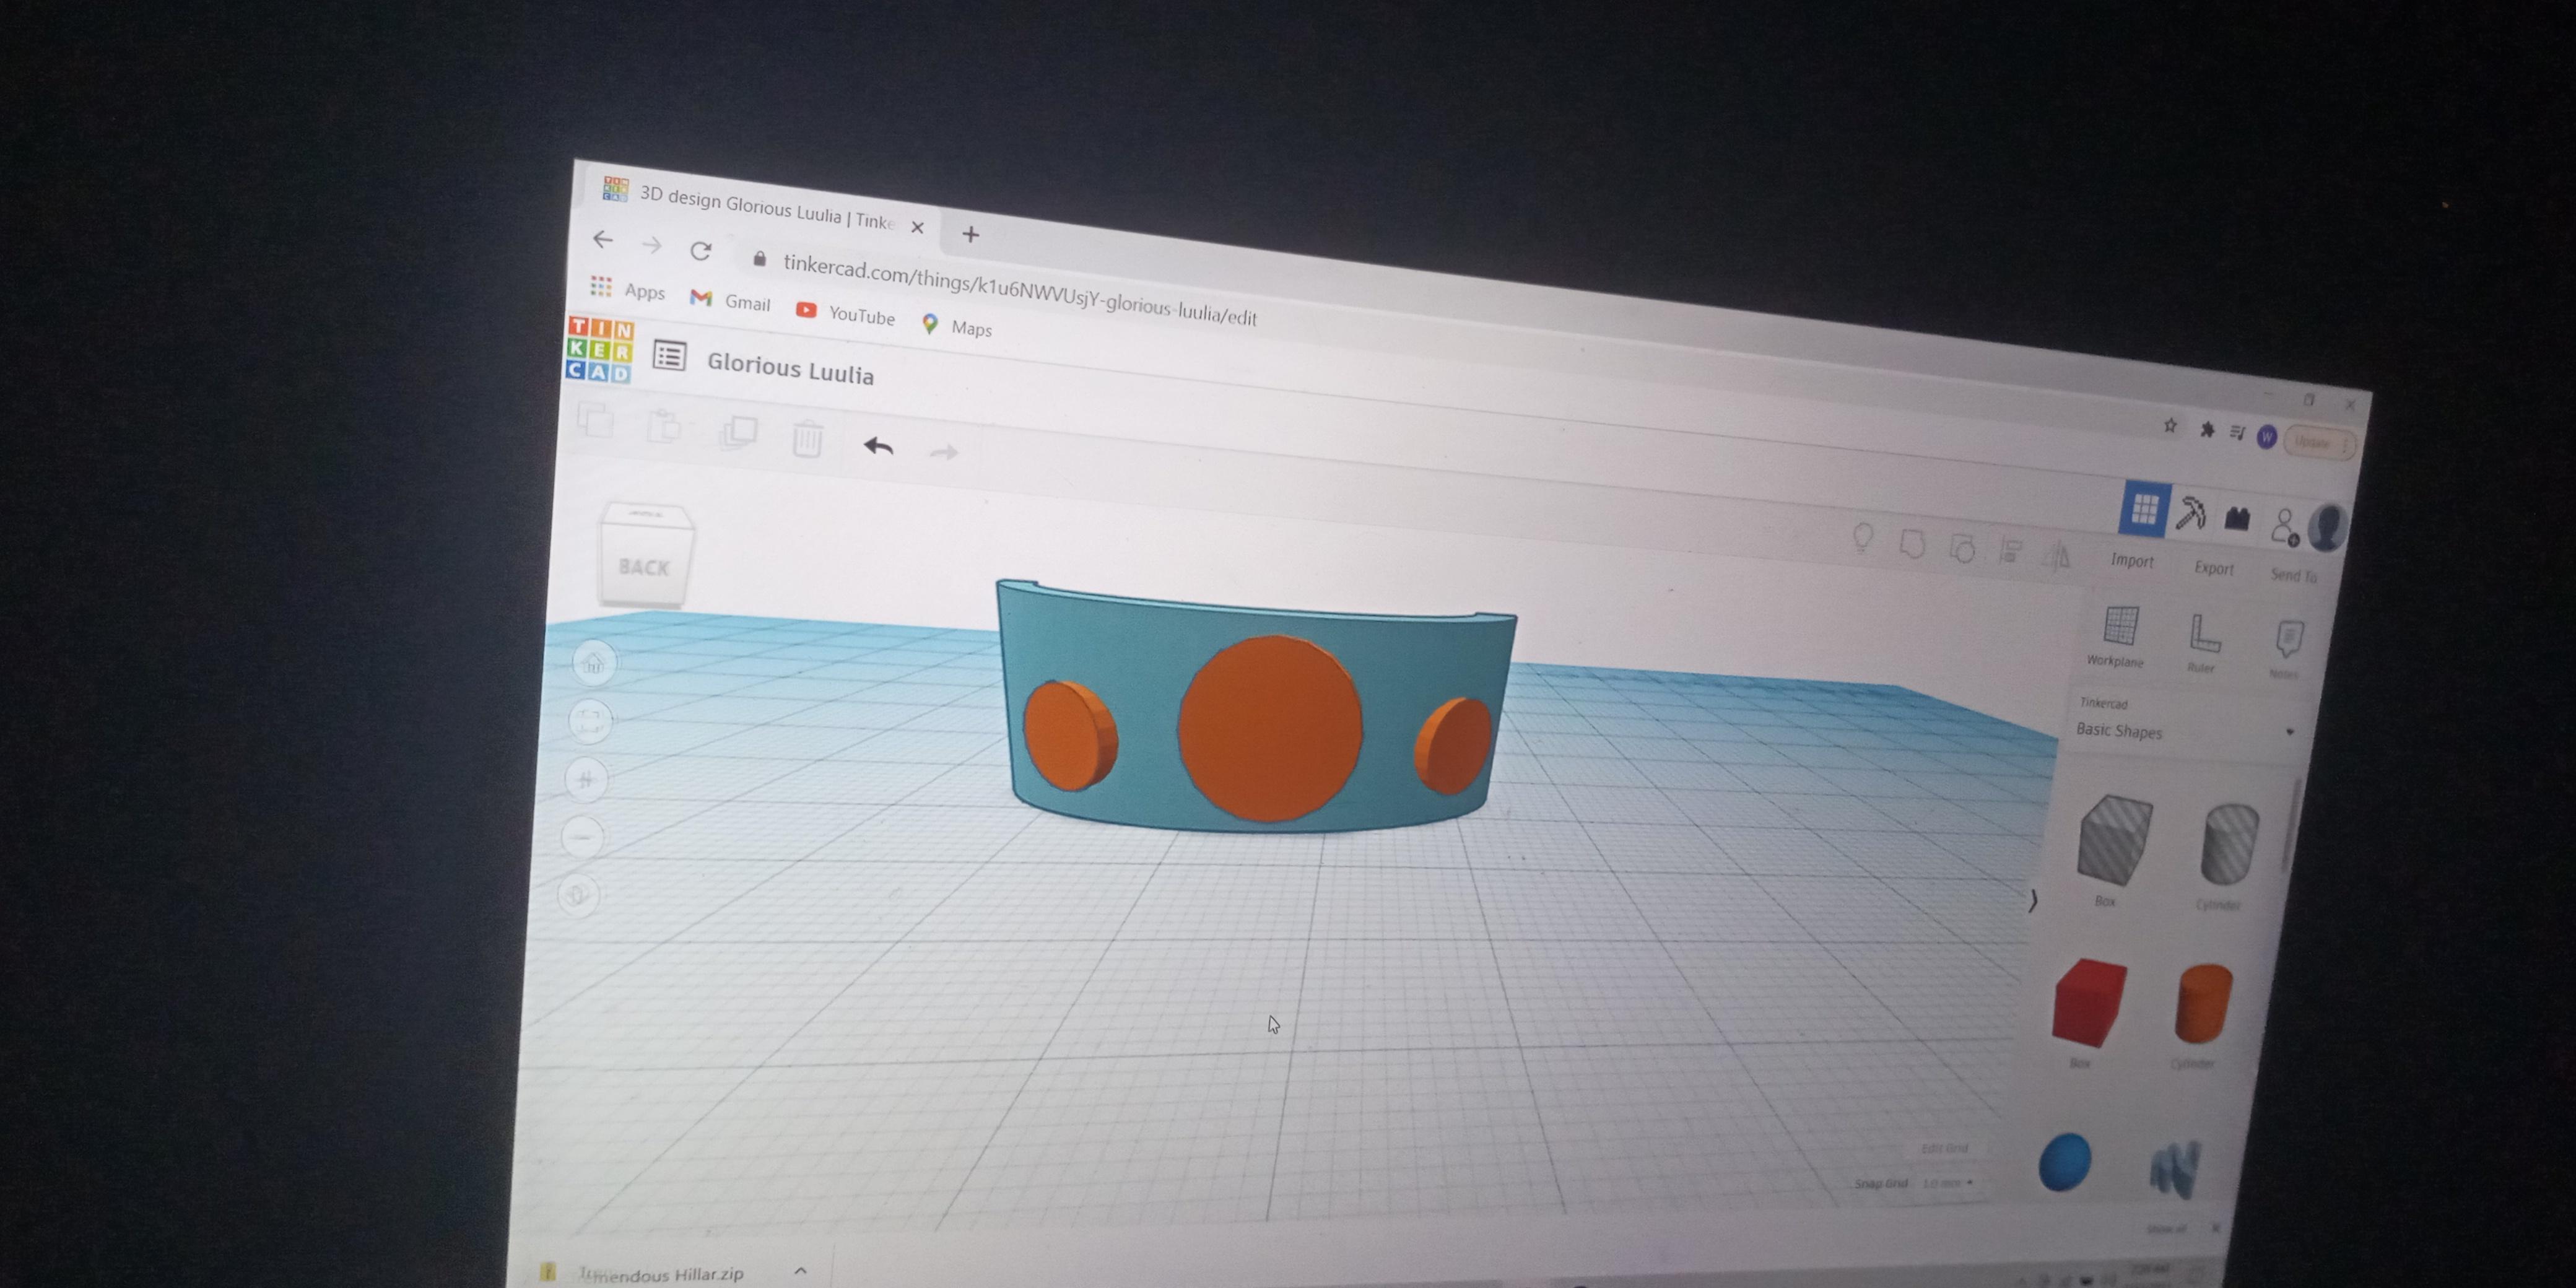Screen dimensions: 2576x1288
Task: Click the Group shapes icon
Action: 1912,543
